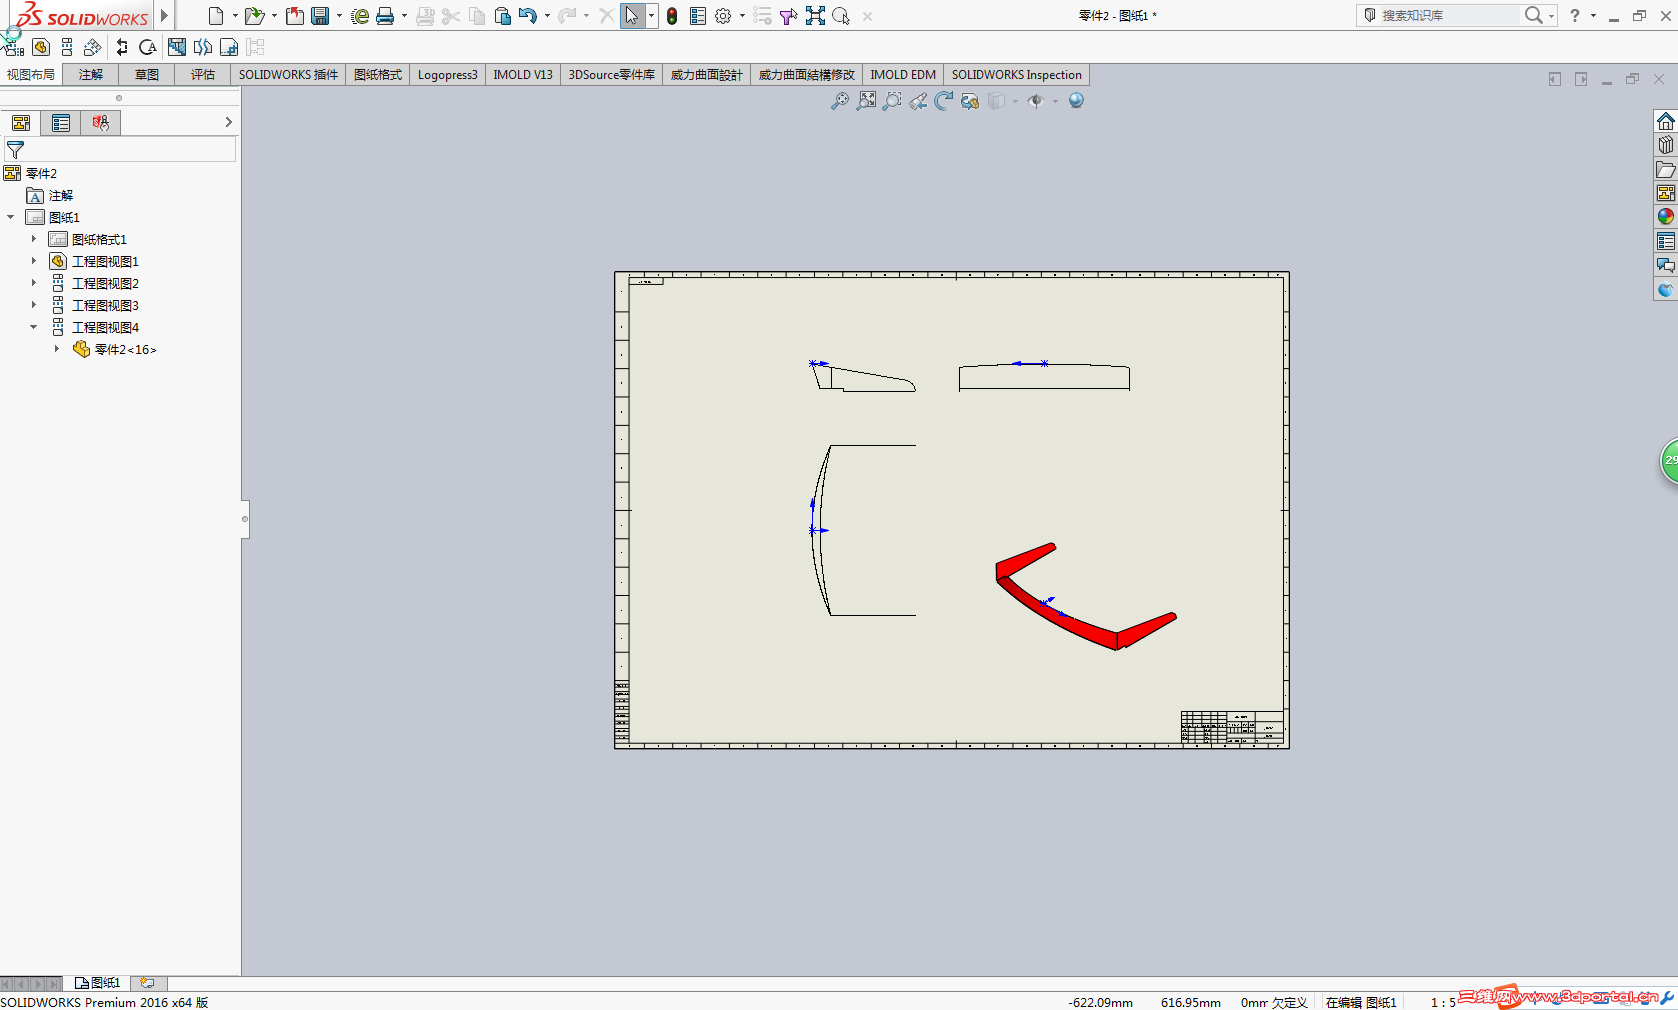Image resolution: width=1678 pixels, height=1010 pixels.
Task: Collapse the 图纸1 tree node
Action: tap(11, 217)
